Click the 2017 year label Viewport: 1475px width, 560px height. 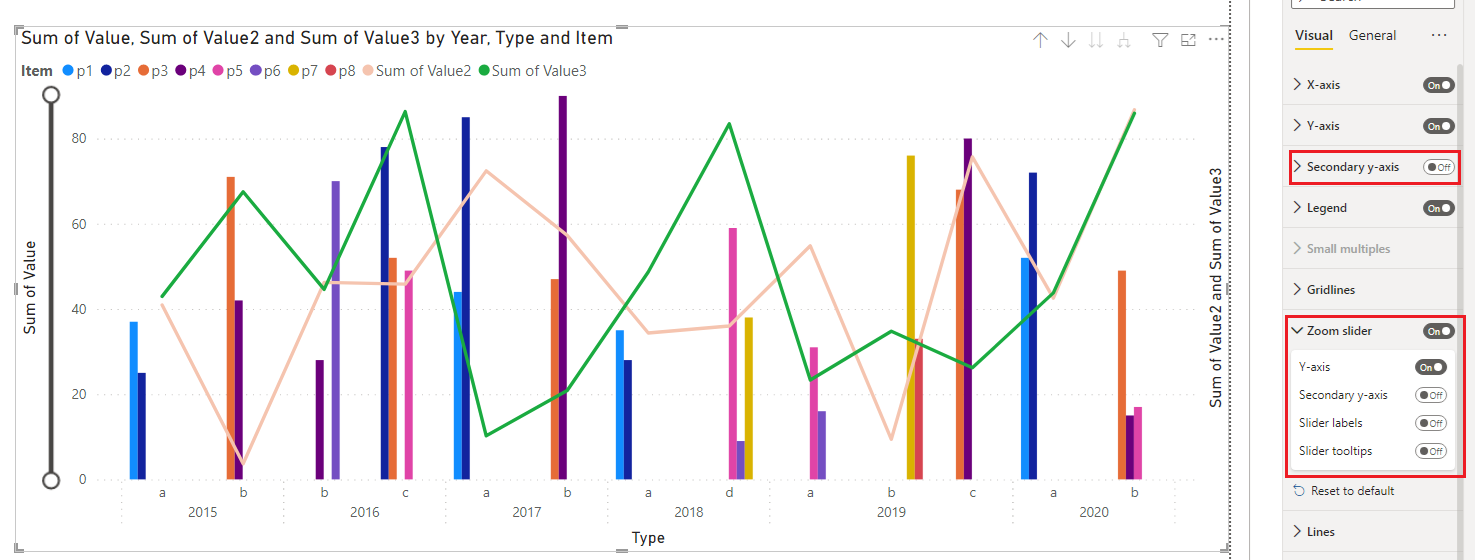(x=527, y=512)
